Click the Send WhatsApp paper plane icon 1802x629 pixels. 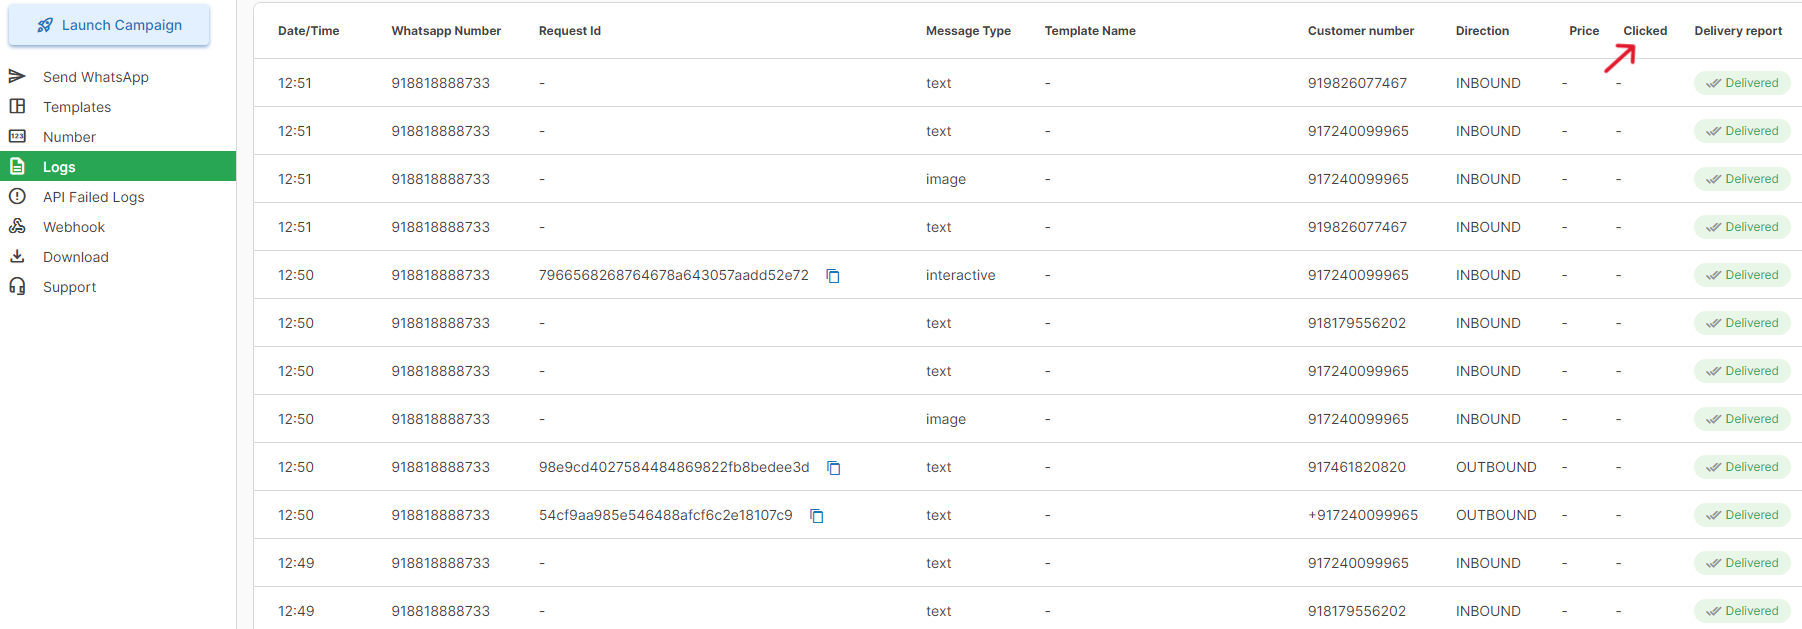[x=17, y=76]
